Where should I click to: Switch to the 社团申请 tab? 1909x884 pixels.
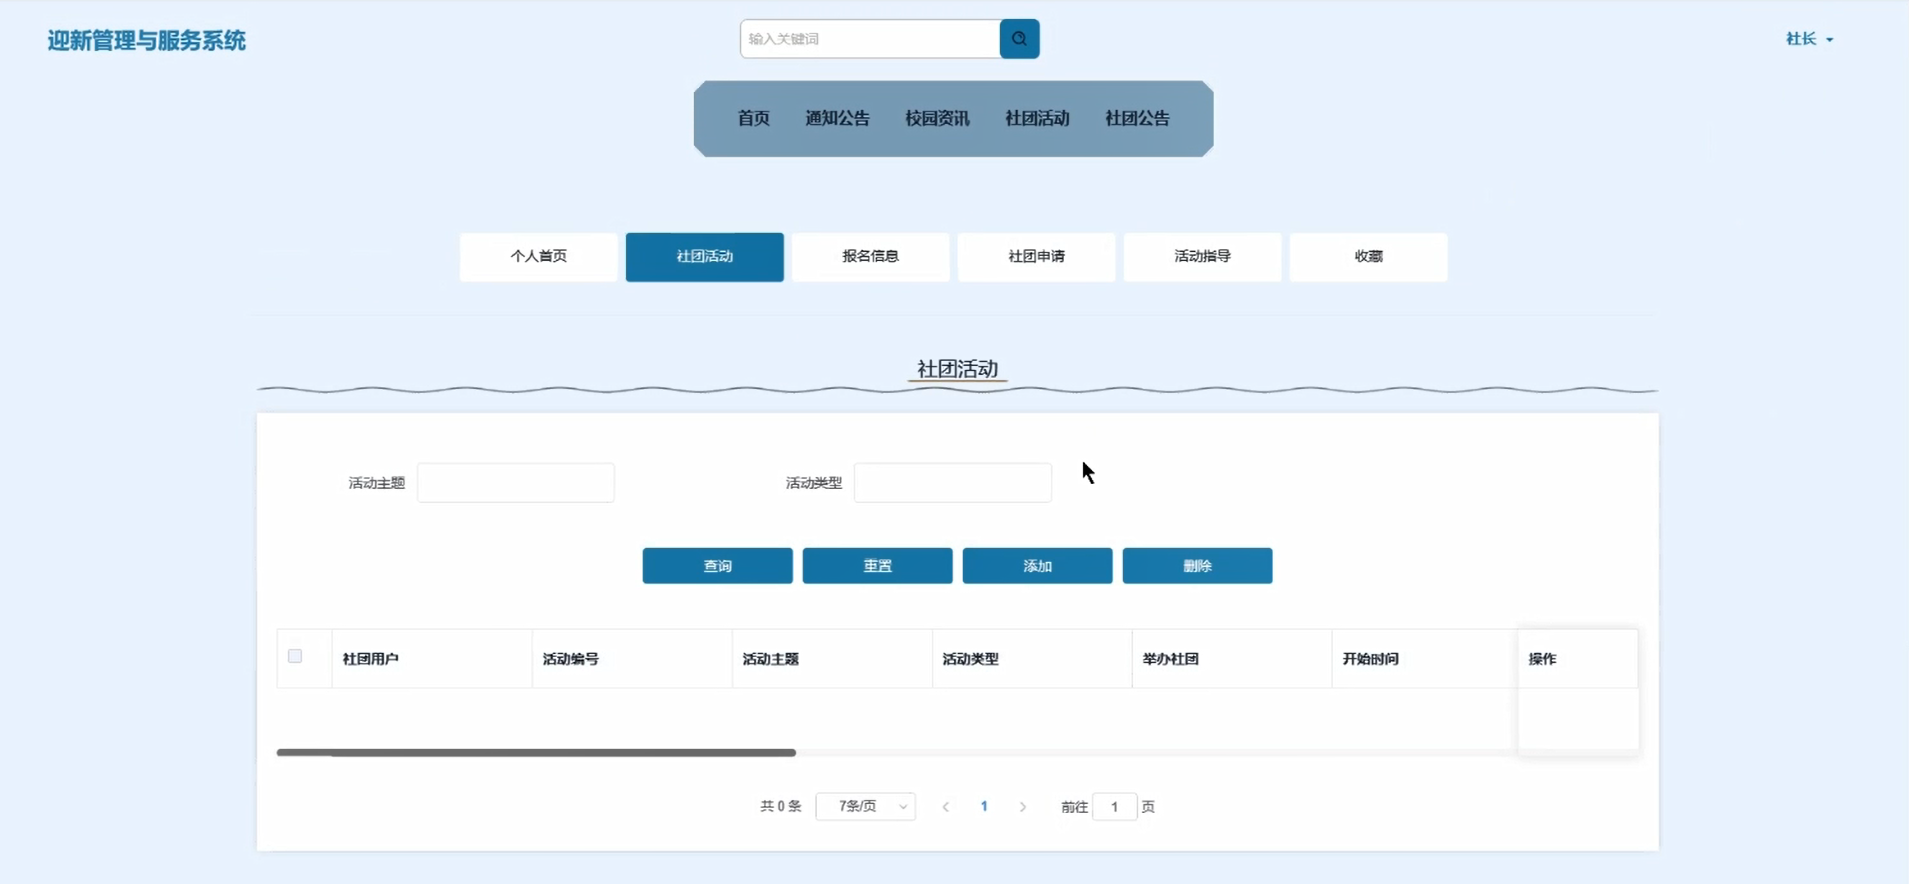(x=1036, y=257)
